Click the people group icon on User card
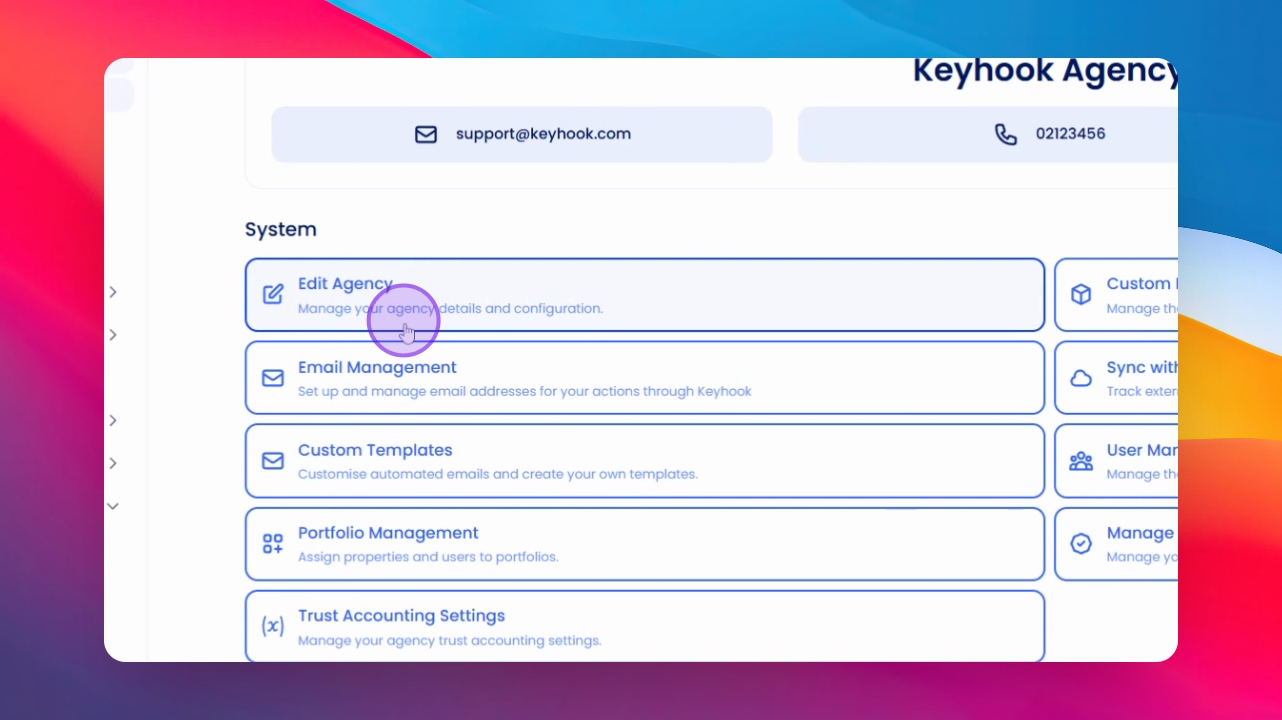This screenshot has height=720, width=1282. [1081, 461]
